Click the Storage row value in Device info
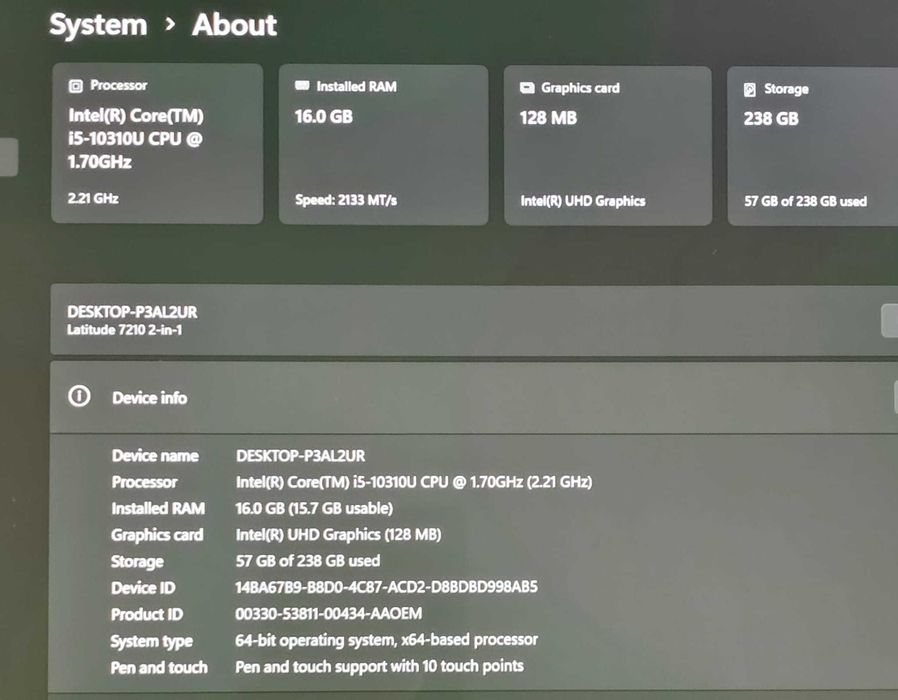898x700 pixels. point(308,561)
